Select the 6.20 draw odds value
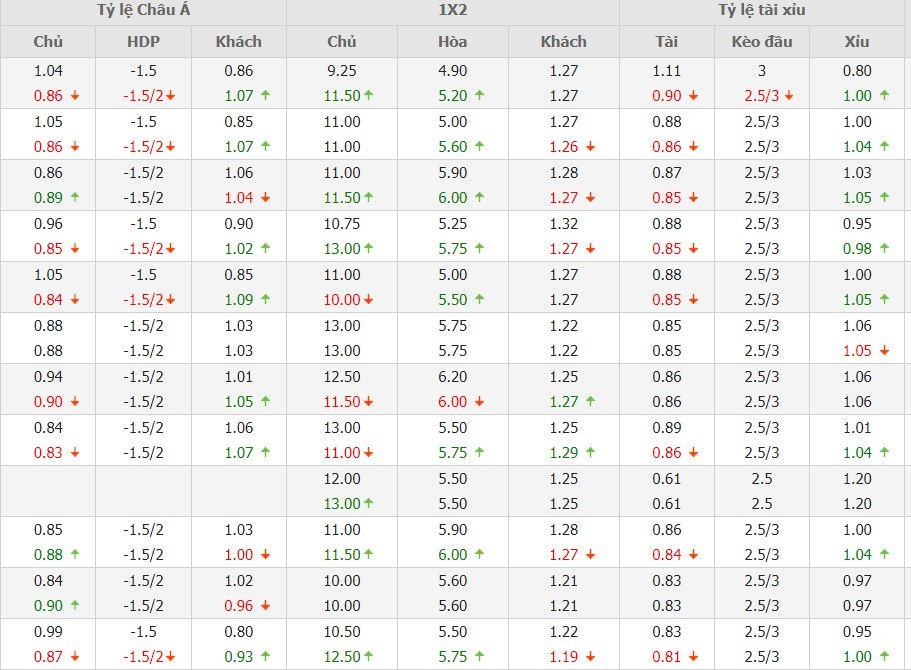This screenshot has width=911, height=670. [x=453, y=377]
